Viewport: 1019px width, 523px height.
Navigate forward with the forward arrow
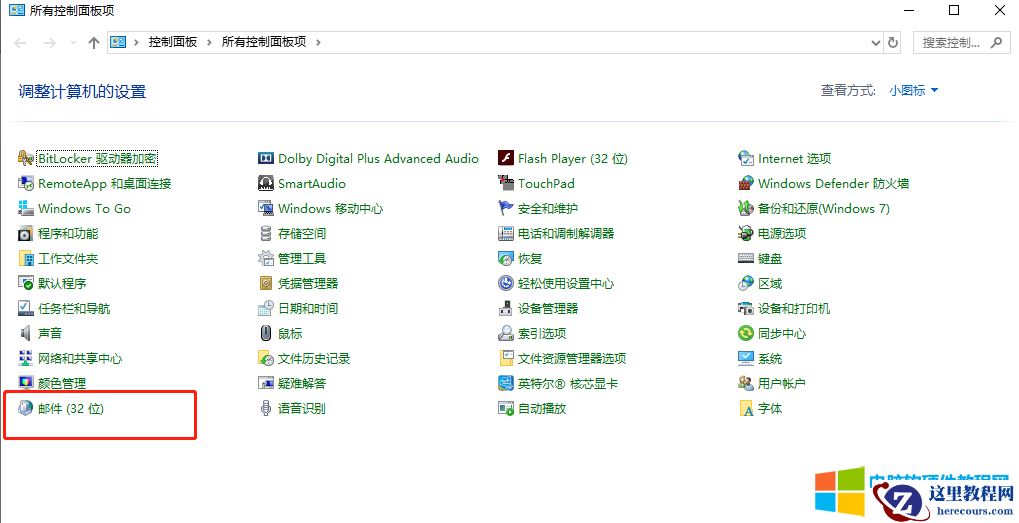(x=49, y=43)
